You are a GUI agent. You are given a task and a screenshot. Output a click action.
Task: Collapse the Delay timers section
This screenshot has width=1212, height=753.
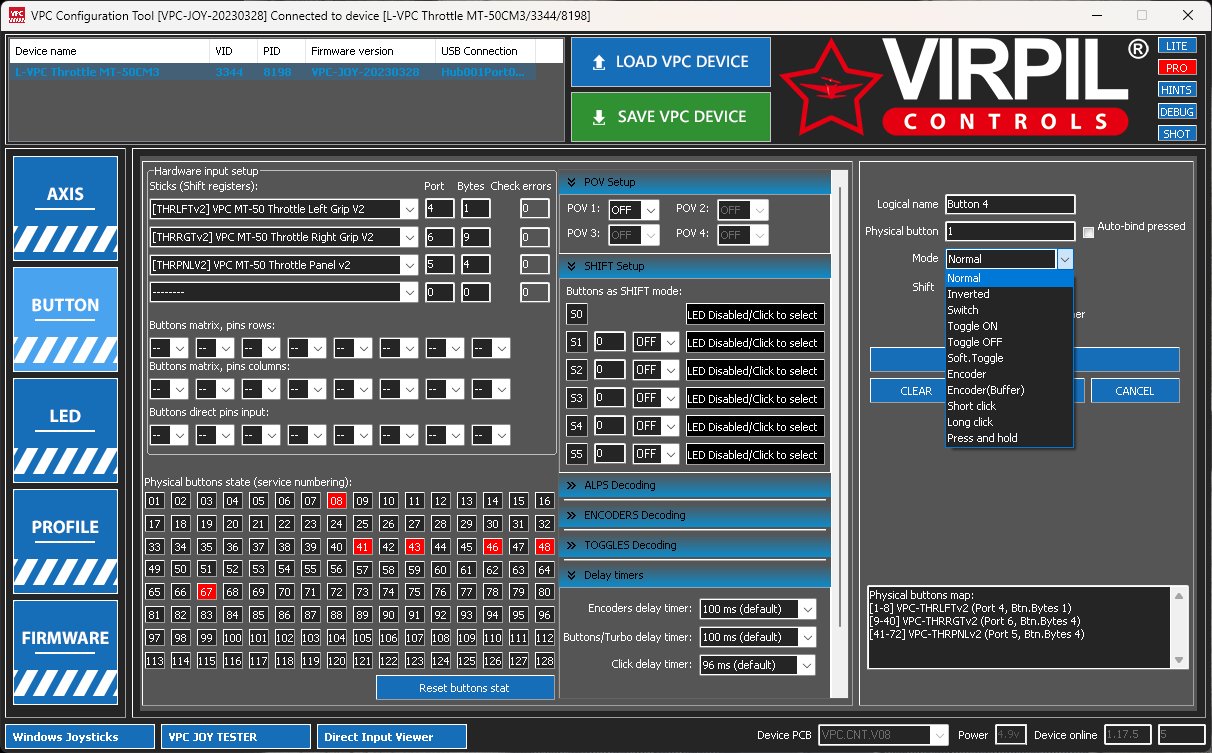[x=695, y=575]
